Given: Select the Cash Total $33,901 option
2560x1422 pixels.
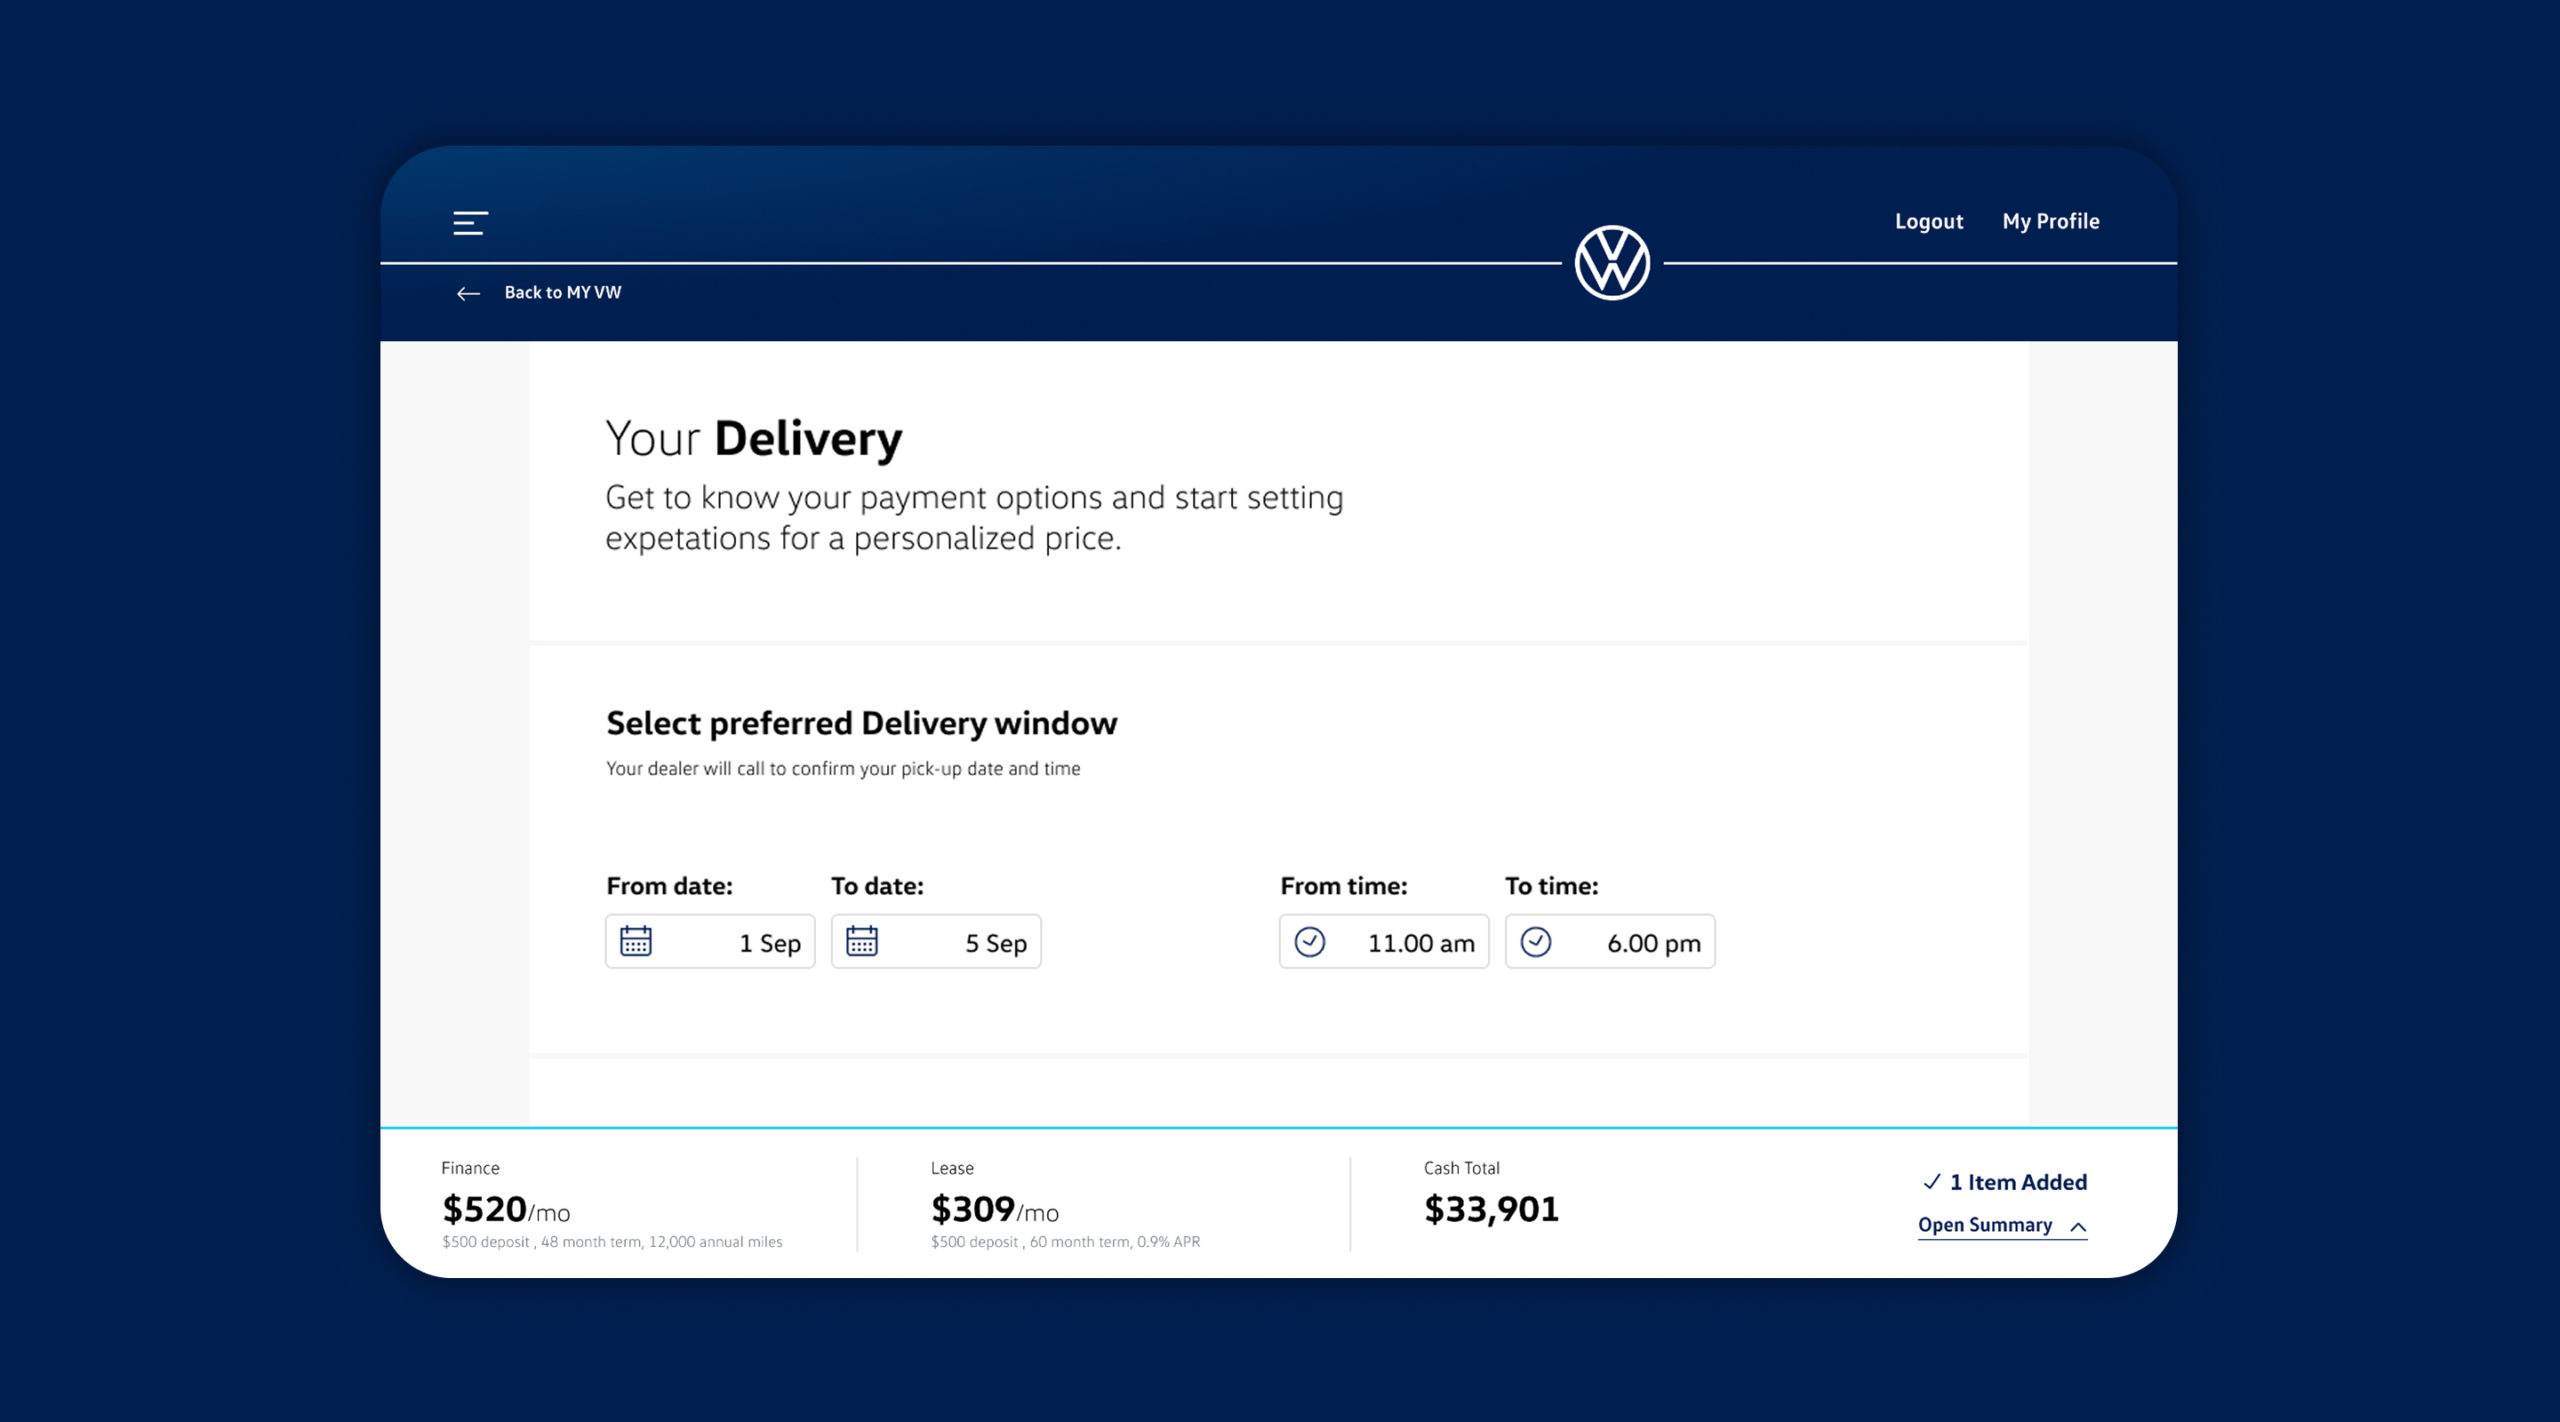Looking at the screenshot, I should 1490,1209.
